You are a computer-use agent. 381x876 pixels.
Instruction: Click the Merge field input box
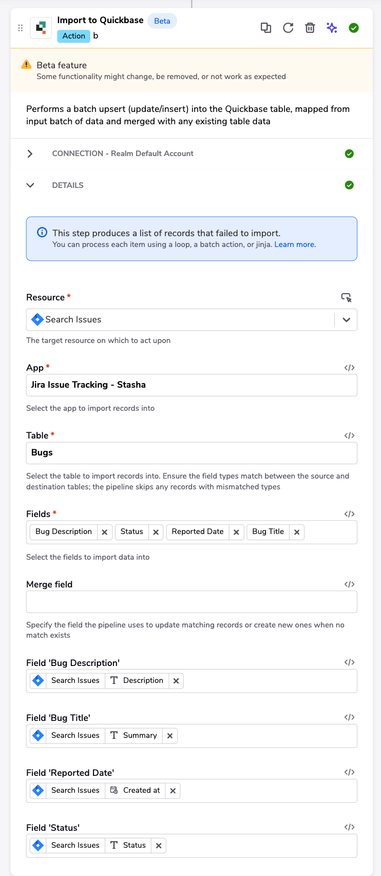(192, 602)
